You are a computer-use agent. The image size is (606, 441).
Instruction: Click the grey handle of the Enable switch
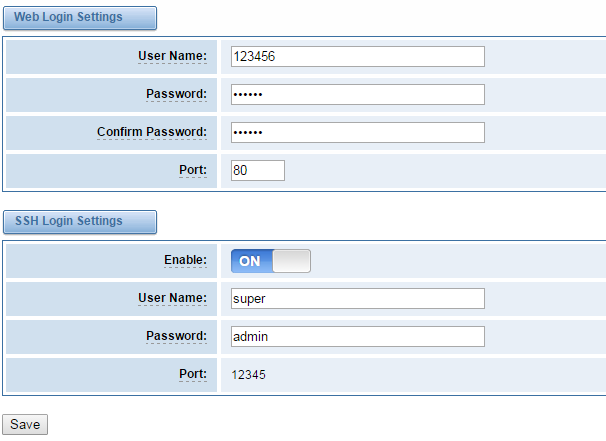coord(291,261)
